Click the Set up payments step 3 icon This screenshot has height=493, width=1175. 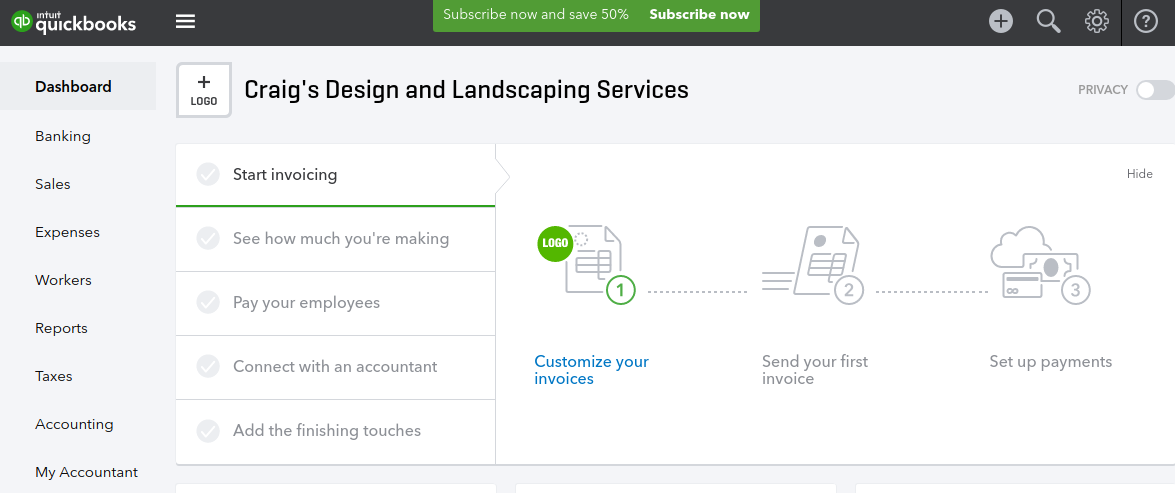1040,264
